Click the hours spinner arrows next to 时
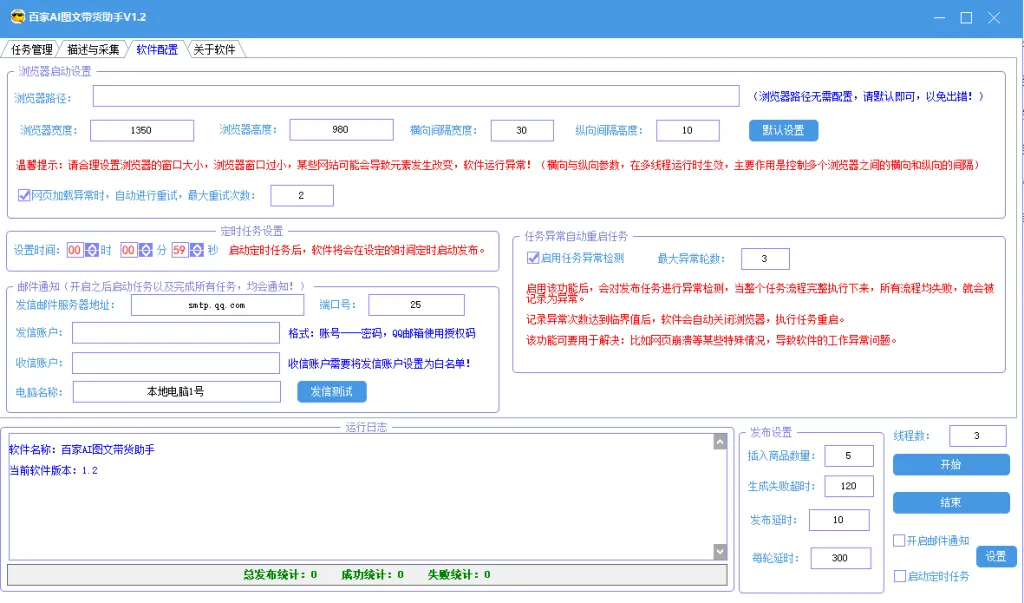Image resolution: width=1024 pixels, height=603 pixels. (x=91, y=250)
